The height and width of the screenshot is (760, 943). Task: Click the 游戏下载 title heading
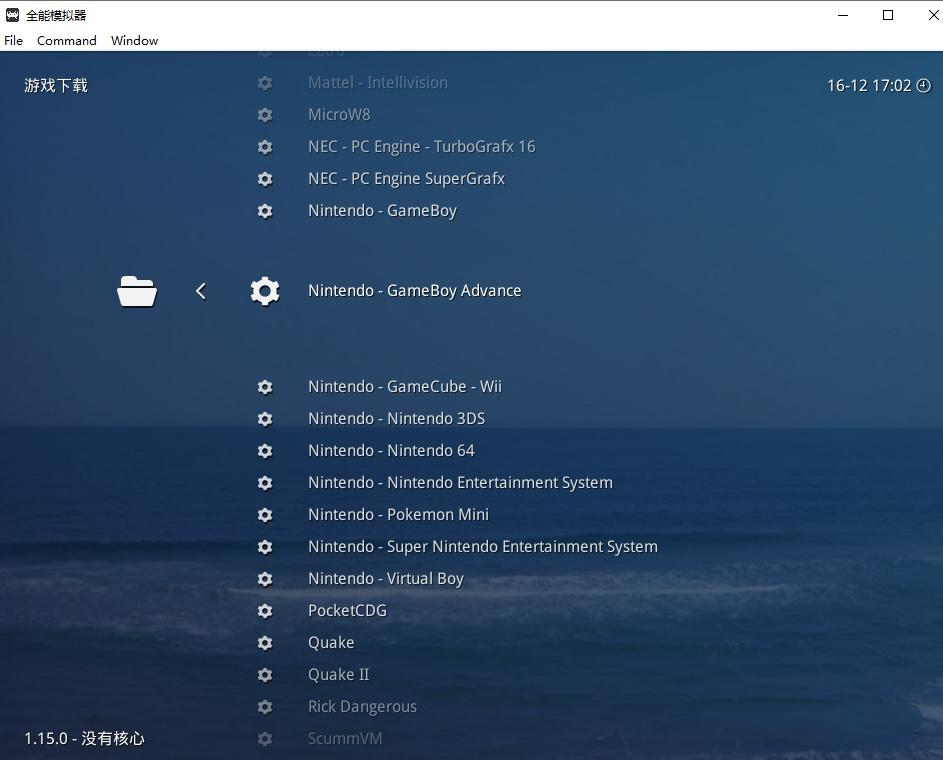[56, 86]
